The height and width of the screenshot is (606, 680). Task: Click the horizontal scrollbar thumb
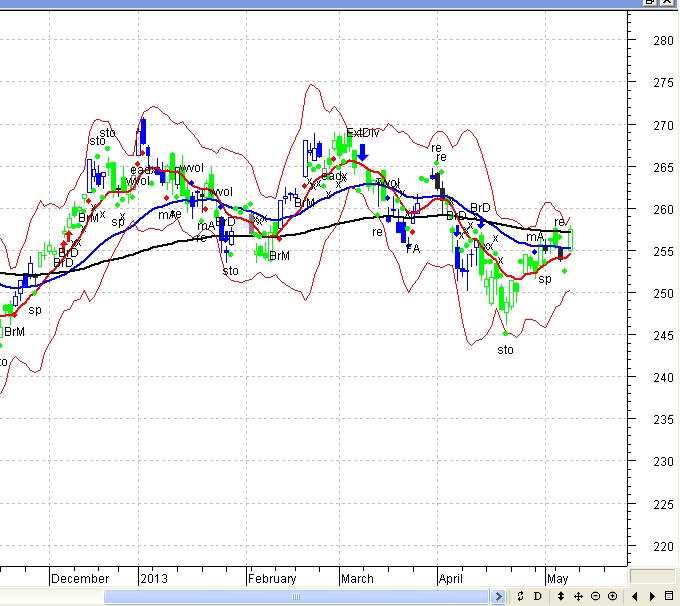pos(296,597)
